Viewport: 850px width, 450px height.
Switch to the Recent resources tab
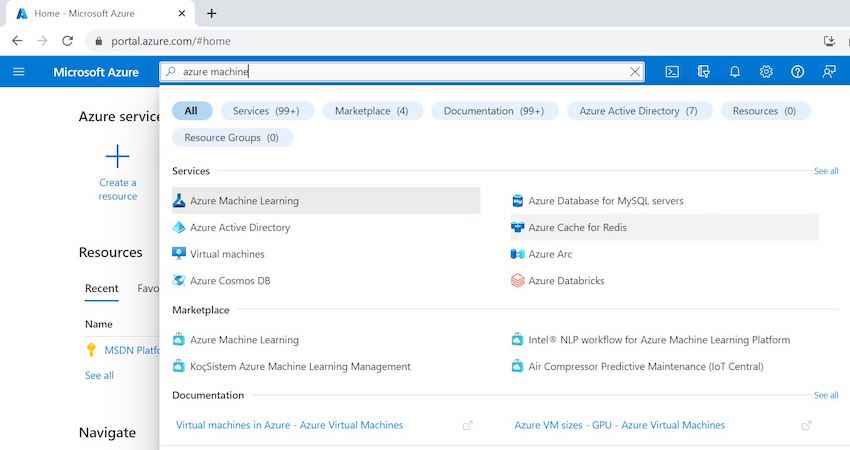(101, 288)
